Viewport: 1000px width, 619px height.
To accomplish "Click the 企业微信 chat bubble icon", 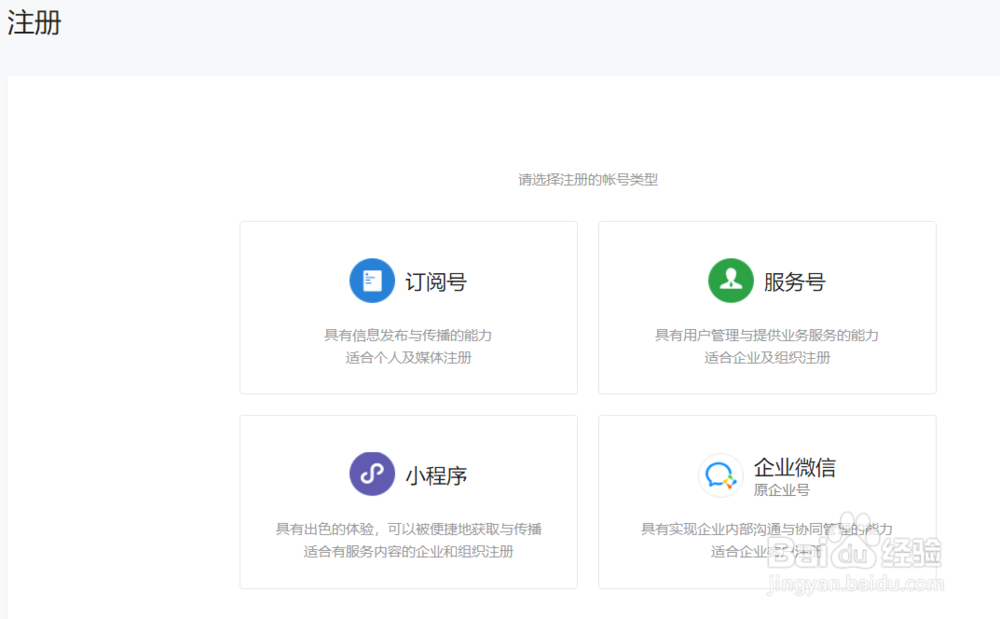I will click(x=721, y=475).
